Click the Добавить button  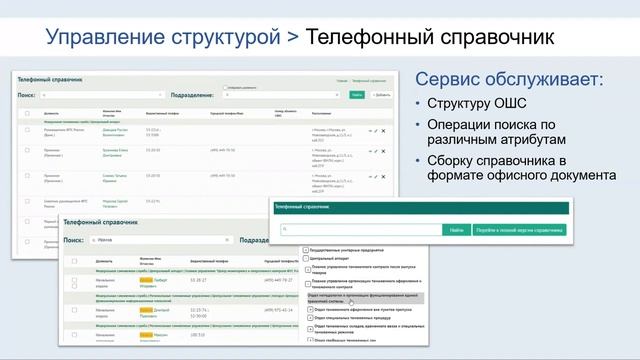pyautogui.click(x=381, y=95)
